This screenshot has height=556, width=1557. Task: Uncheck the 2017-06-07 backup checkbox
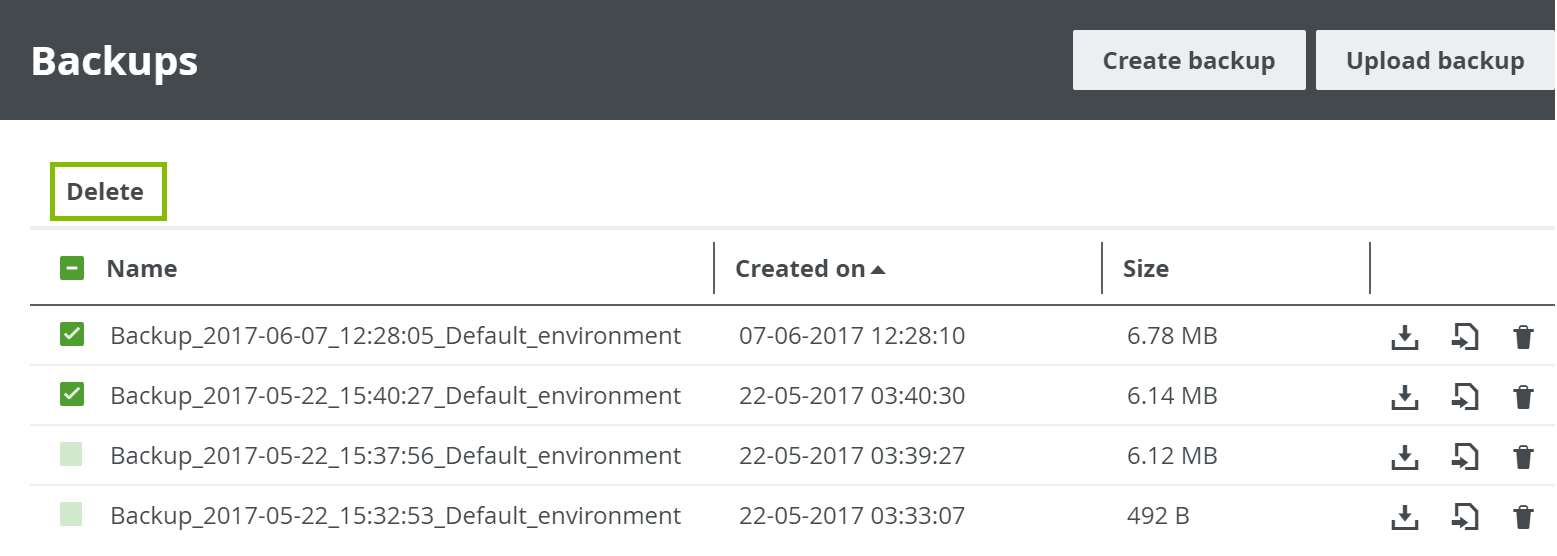click(71, 335)
